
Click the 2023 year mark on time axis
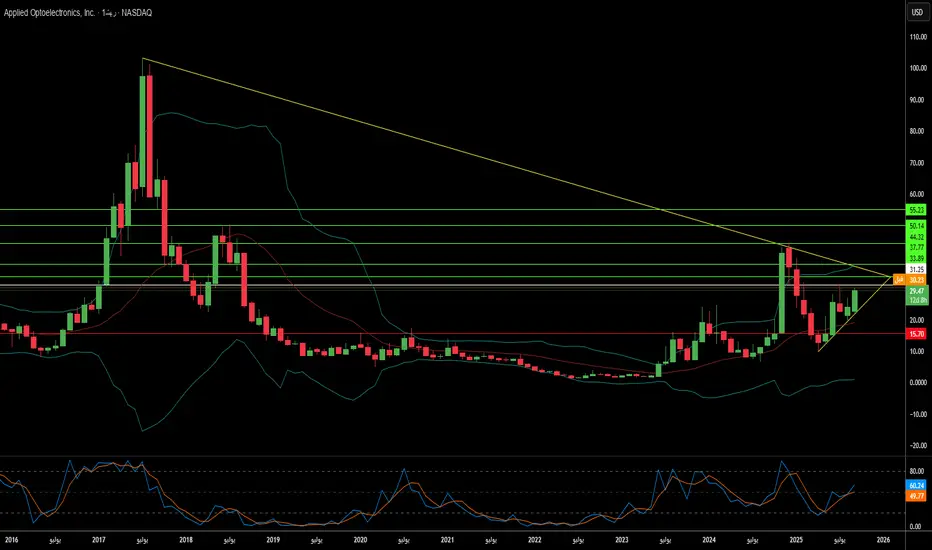pyautogui.click(x=622, y=540)
